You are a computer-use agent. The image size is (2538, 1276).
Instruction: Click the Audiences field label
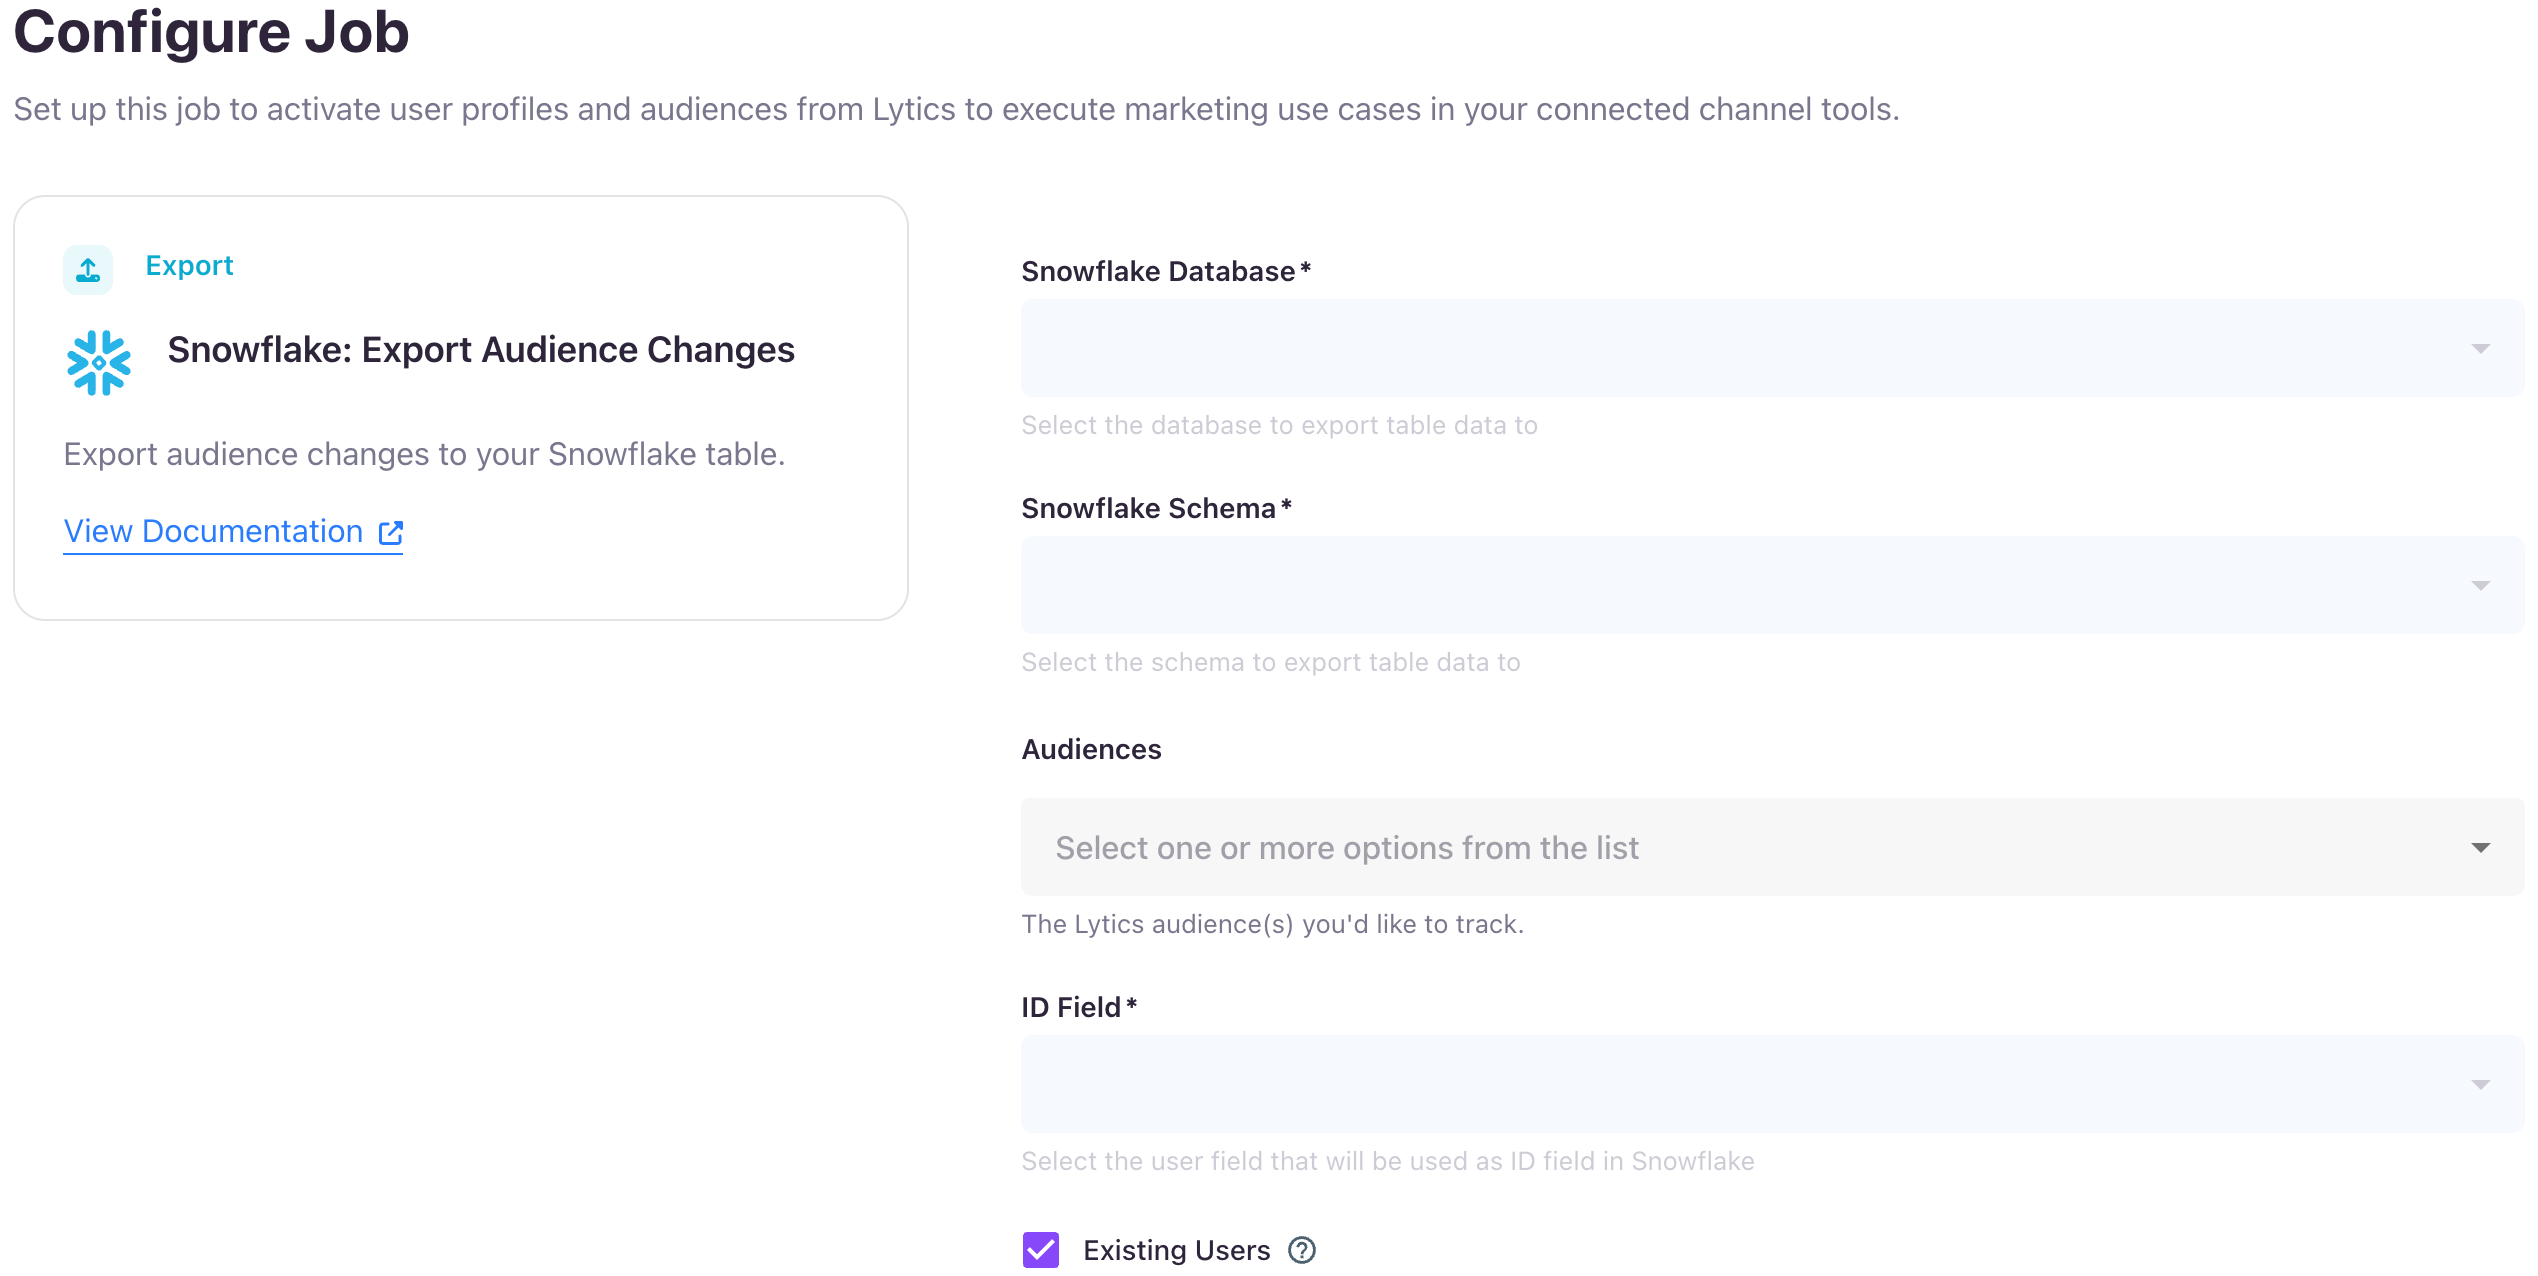pos(1091,749)
